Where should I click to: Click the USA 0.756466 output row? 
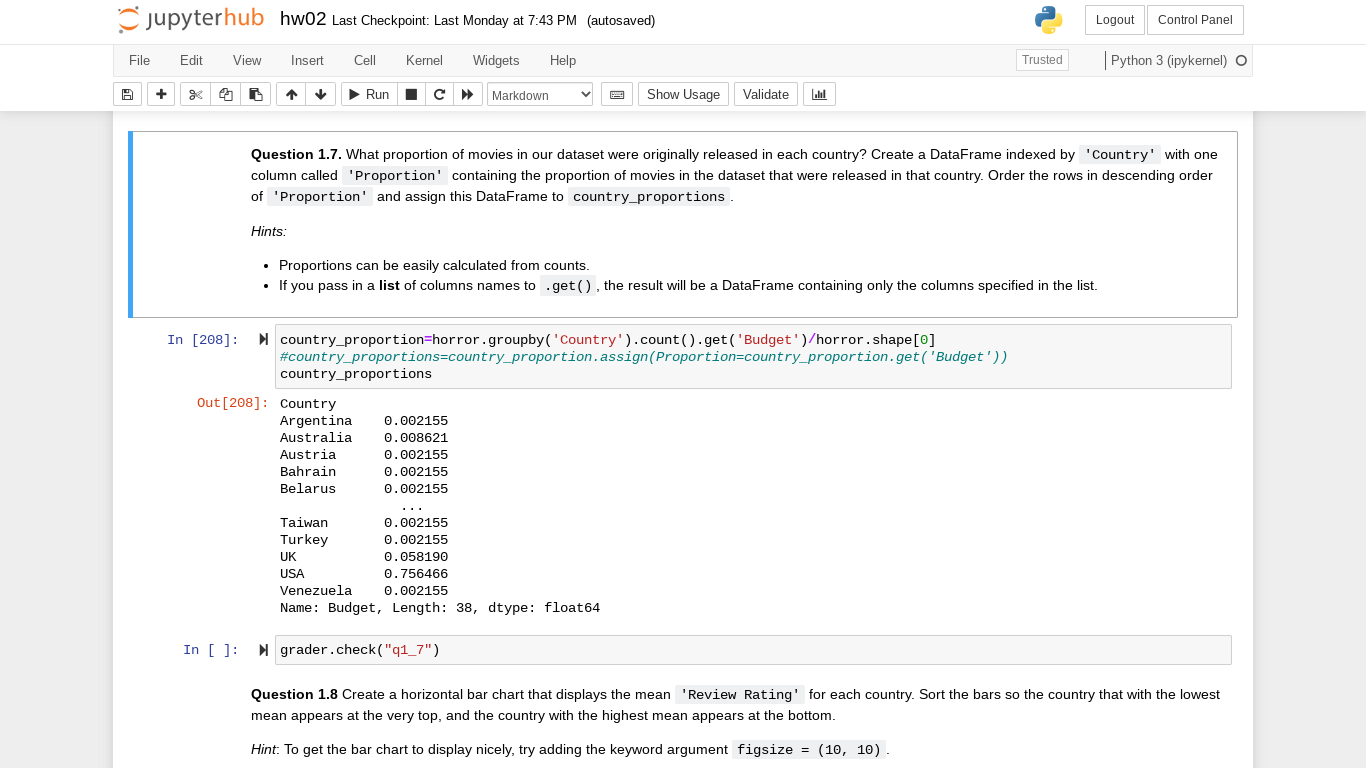coord(364,574)
